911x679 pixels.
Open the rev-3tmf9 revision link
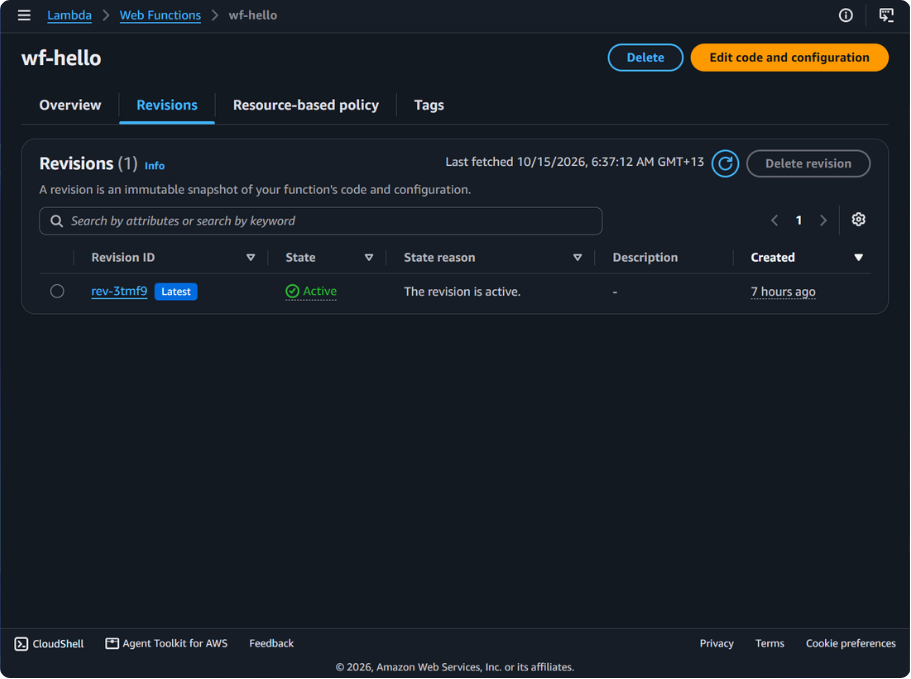119,291
